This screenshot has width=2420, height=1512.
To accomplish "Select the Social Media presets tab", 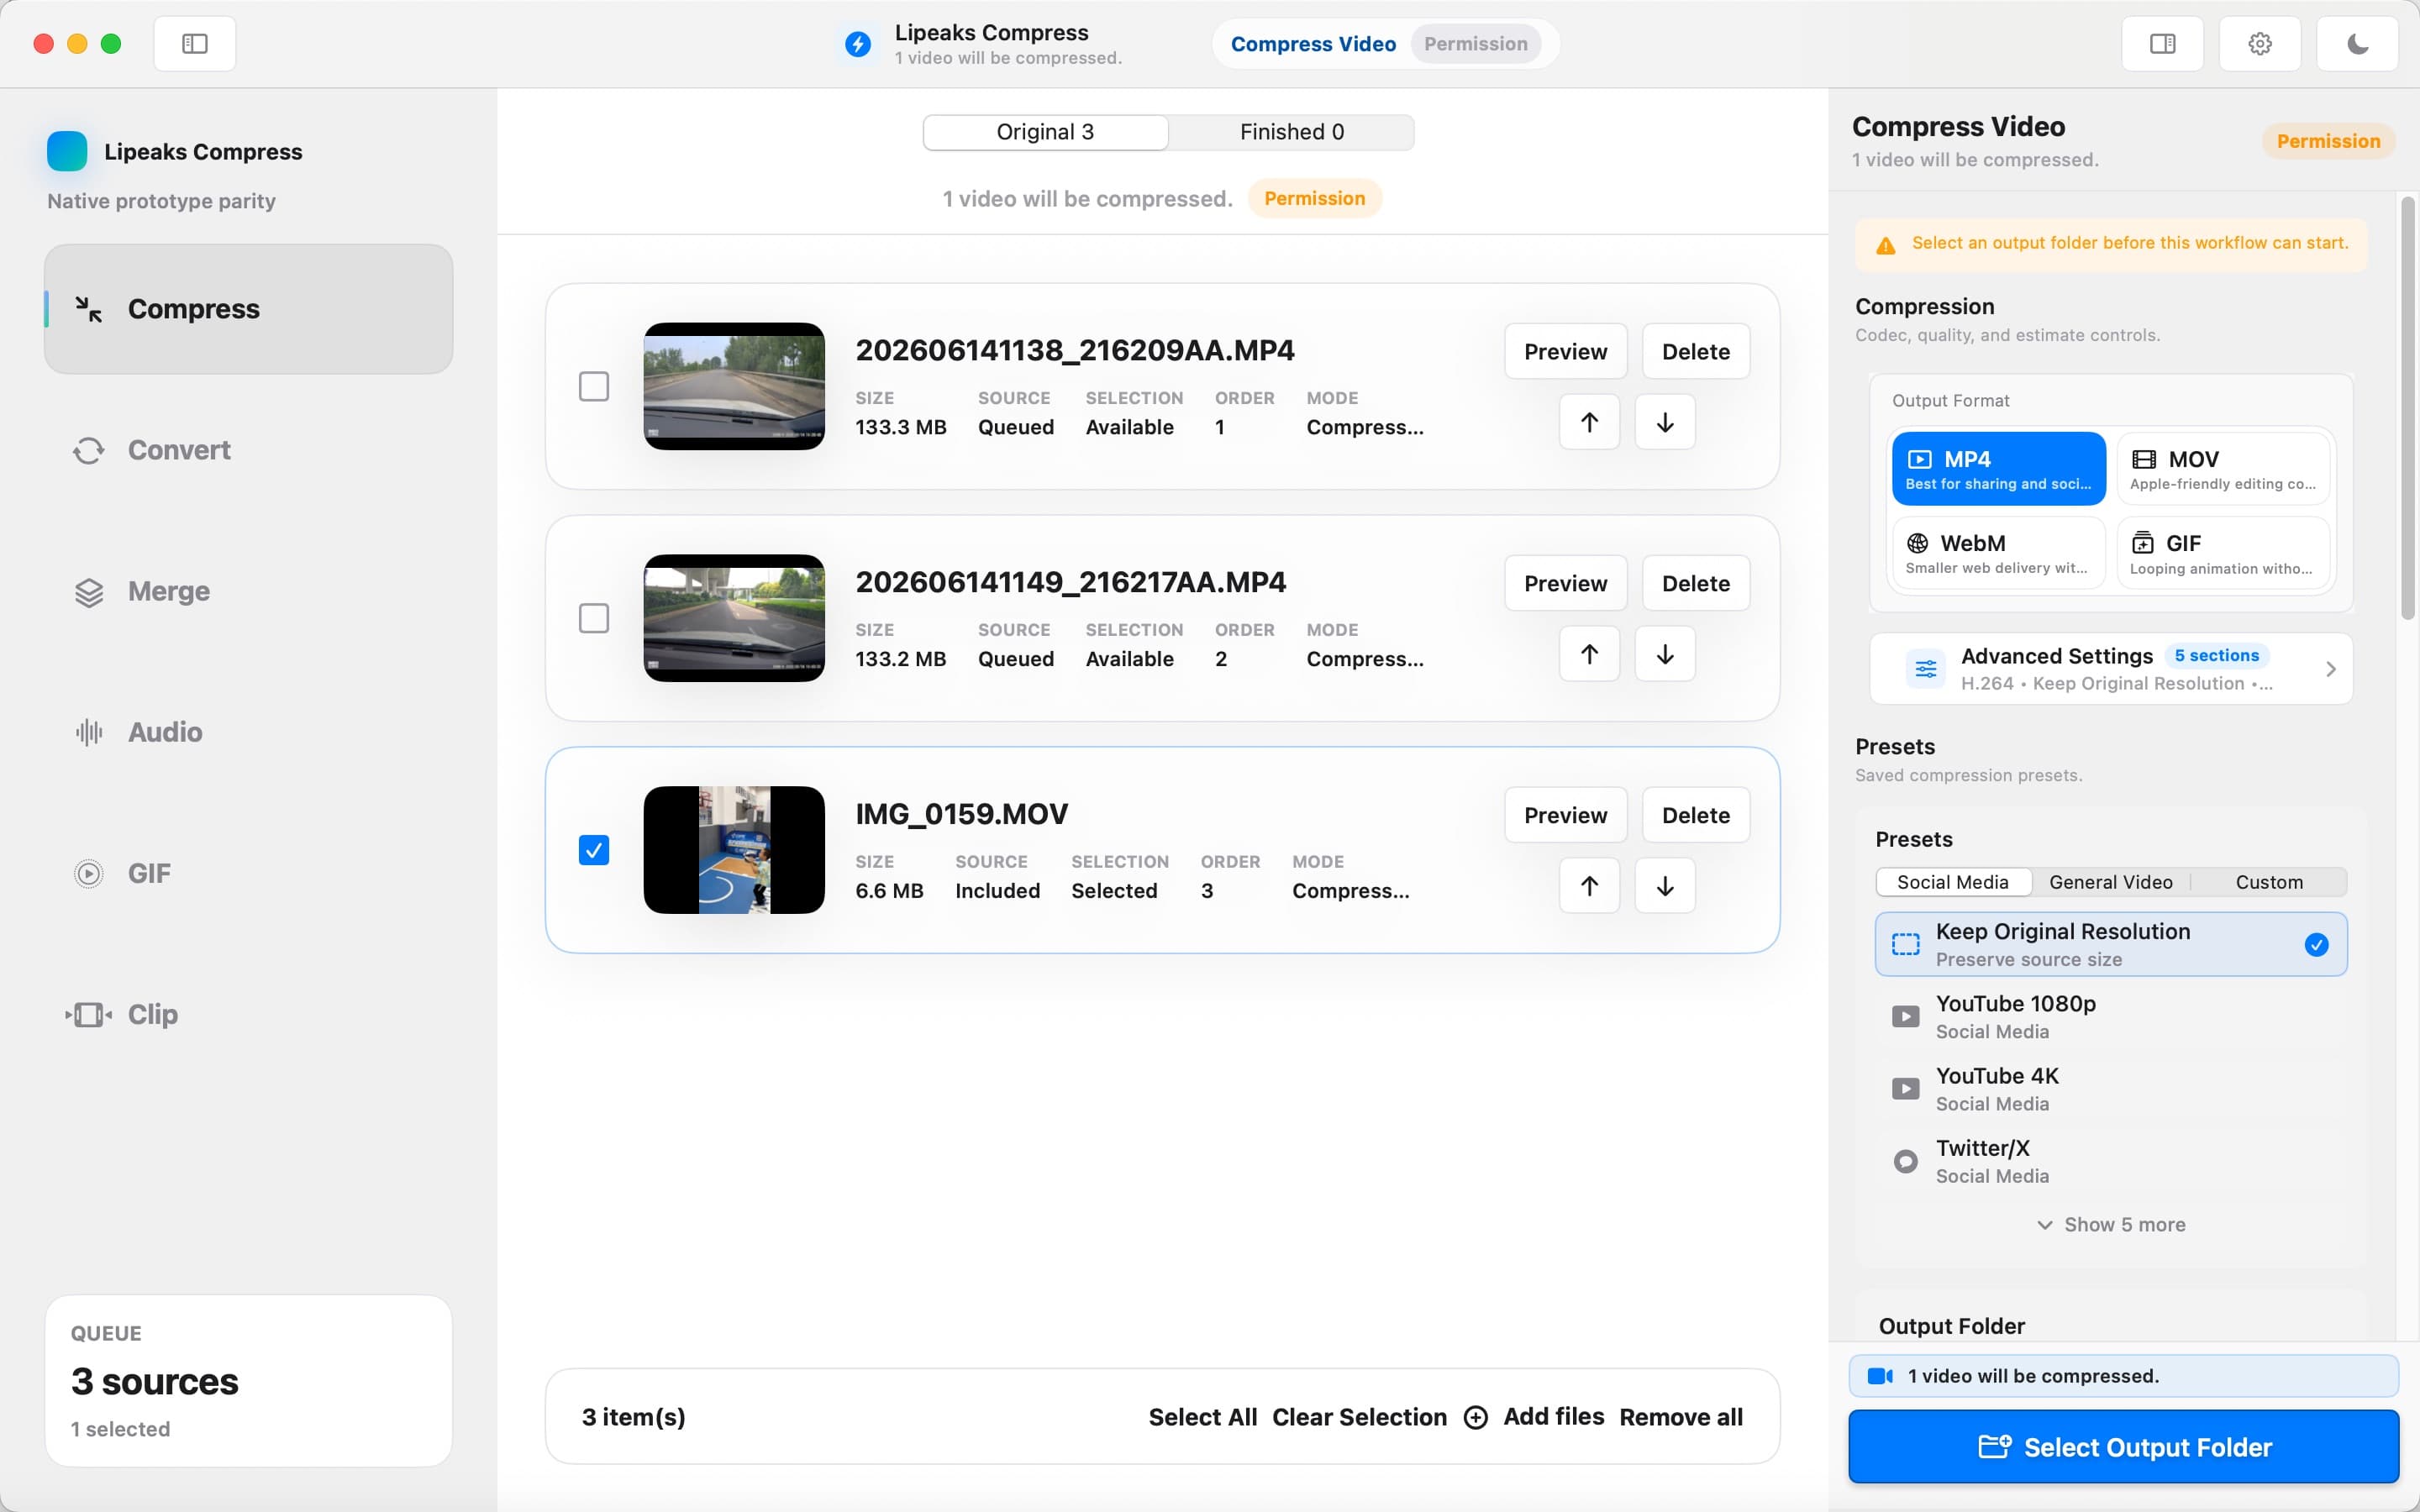I will click(x=1953, y=882).
